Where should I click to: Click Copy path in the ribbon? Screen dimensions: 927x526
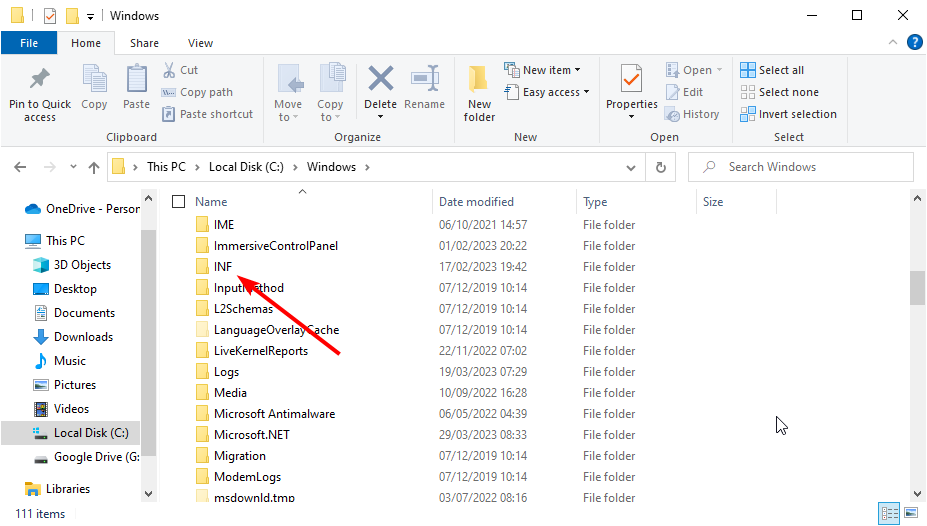197,92
